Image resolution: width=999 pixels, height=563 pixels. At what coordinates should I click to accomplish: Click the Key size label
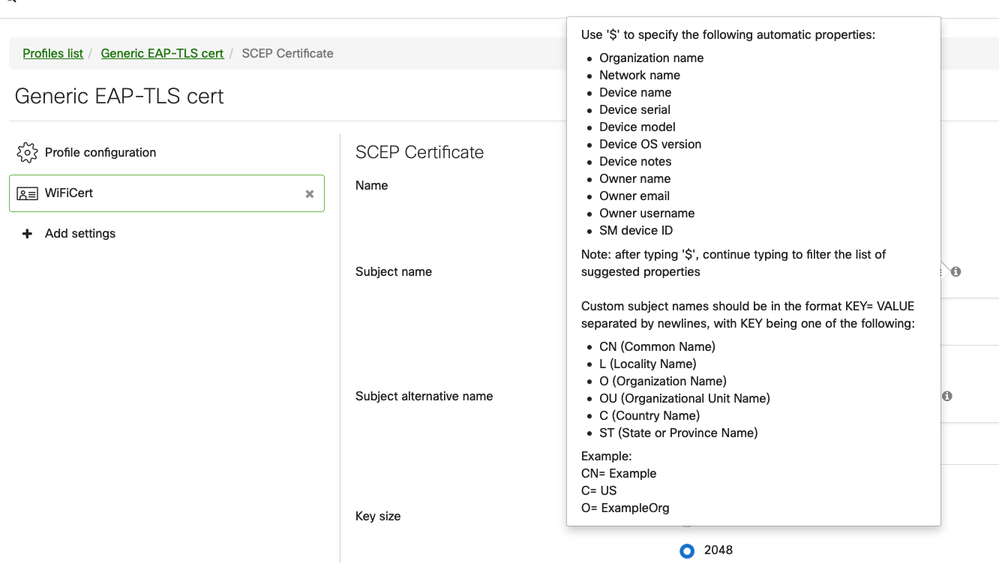378,517
